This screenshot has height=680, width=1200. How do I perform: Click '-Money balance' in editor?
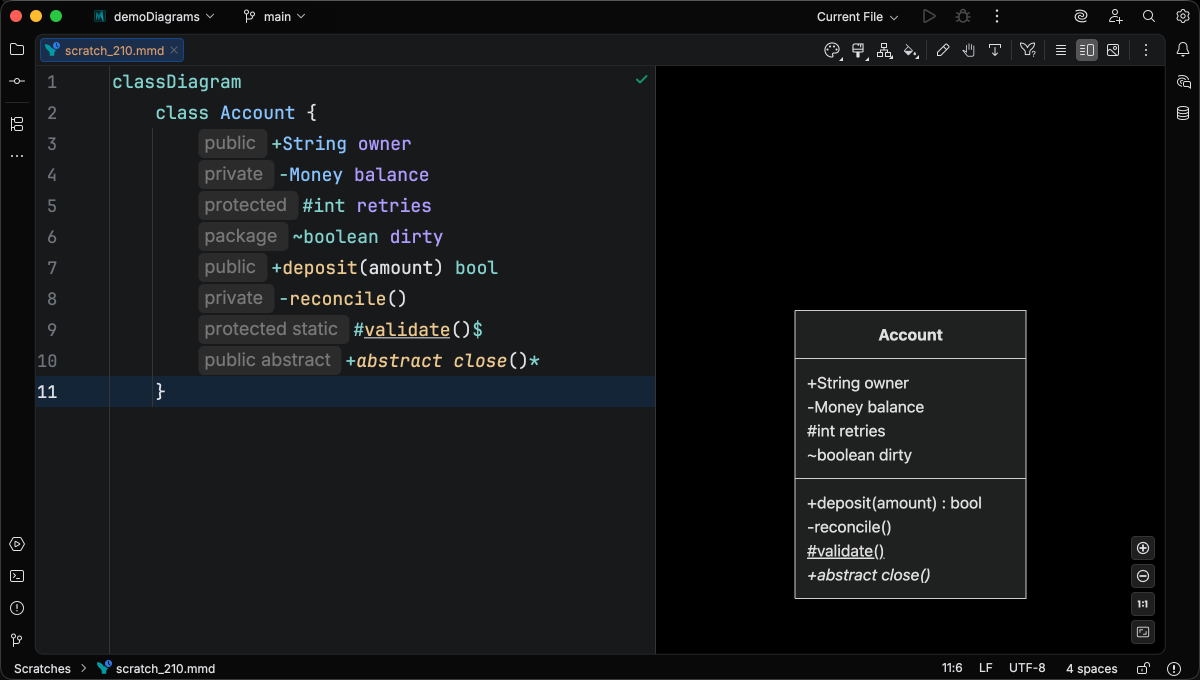point(354,175)
